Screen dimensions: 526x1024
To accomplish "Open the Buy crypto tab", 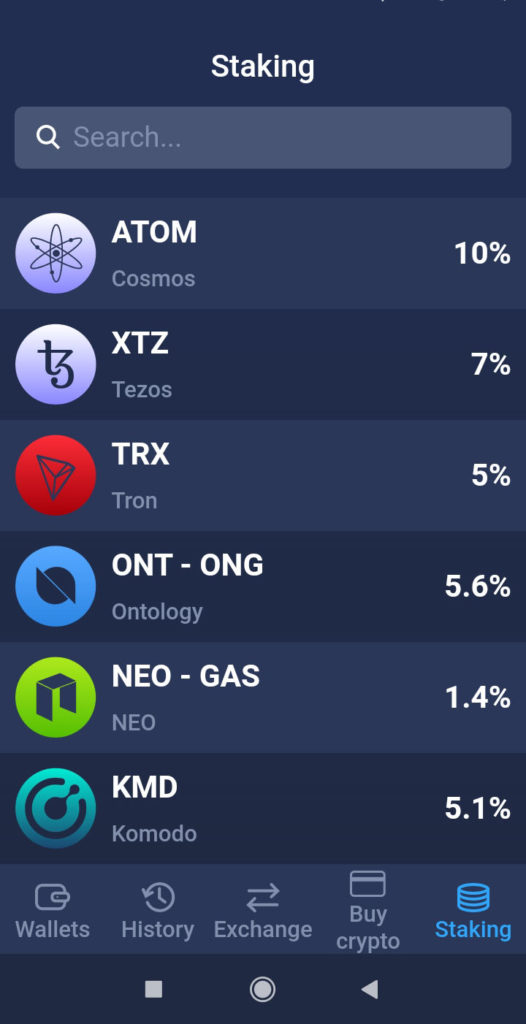I will pos(368,911).
